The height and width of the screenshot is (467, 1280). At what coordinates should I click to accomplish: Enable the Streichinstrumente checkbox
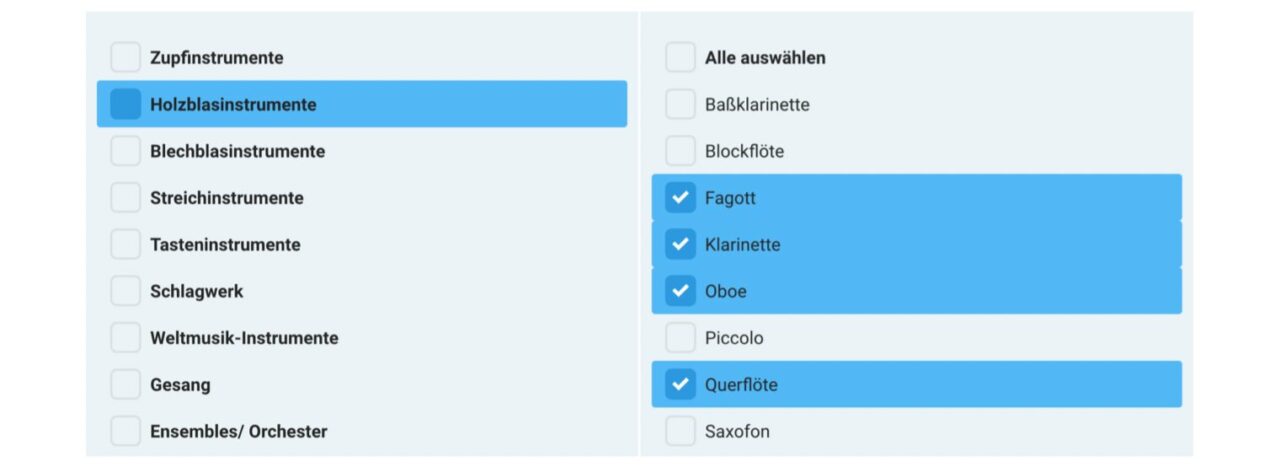[x=126, y=198]
